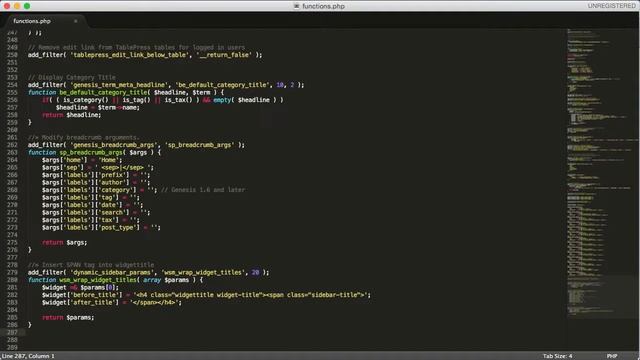
Task: Click function name wsm_wrap_widget_titles on line 280
Action: (98, 280)
